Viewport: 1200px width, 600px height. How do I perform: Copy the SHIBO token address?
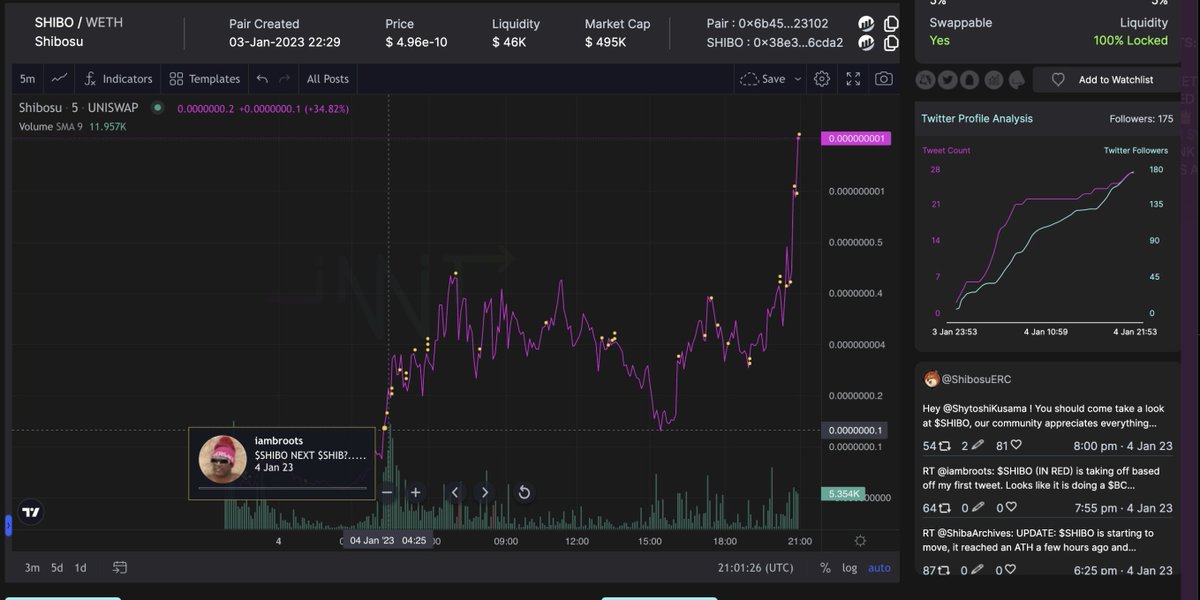click(x=890, y=43)
